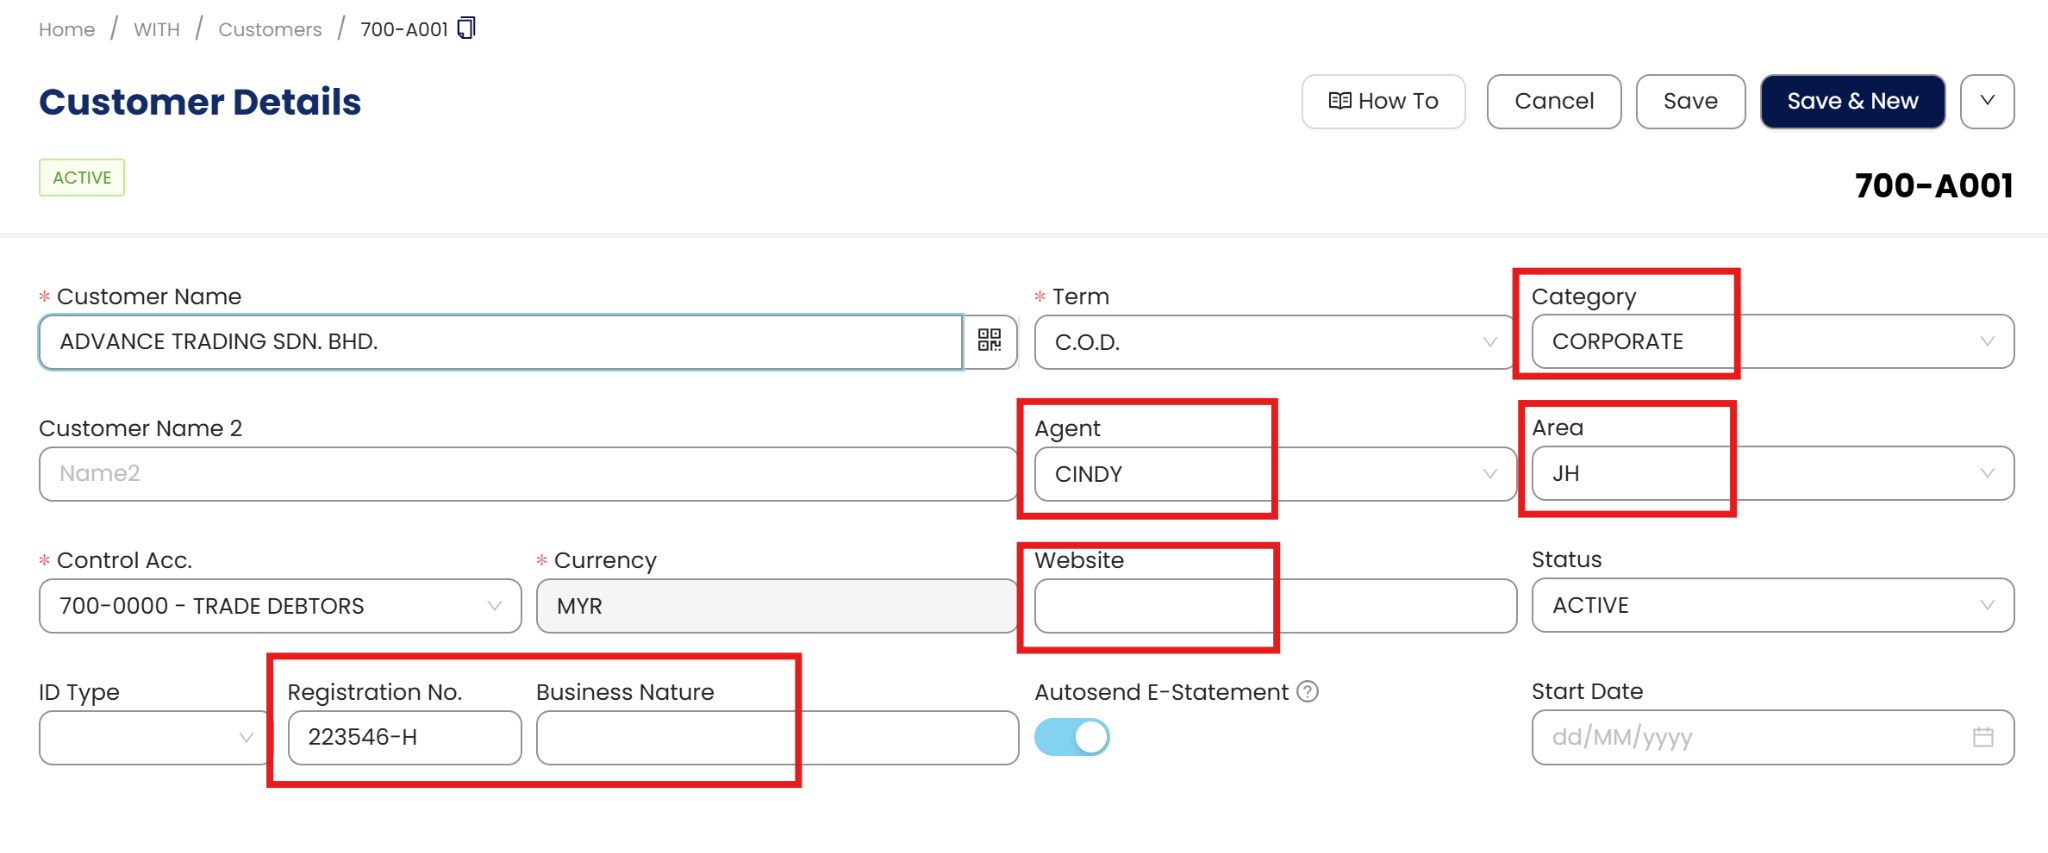The image size is (2048, 853).
Task: Click into the Website input field
Action: [x=1273, y=606]
